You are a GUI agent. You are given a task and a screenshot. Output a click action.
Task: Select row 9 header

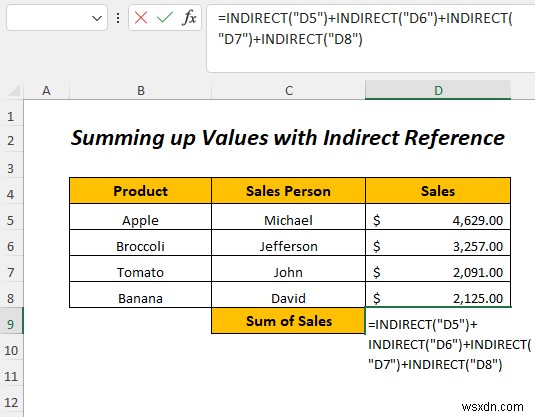11,324
